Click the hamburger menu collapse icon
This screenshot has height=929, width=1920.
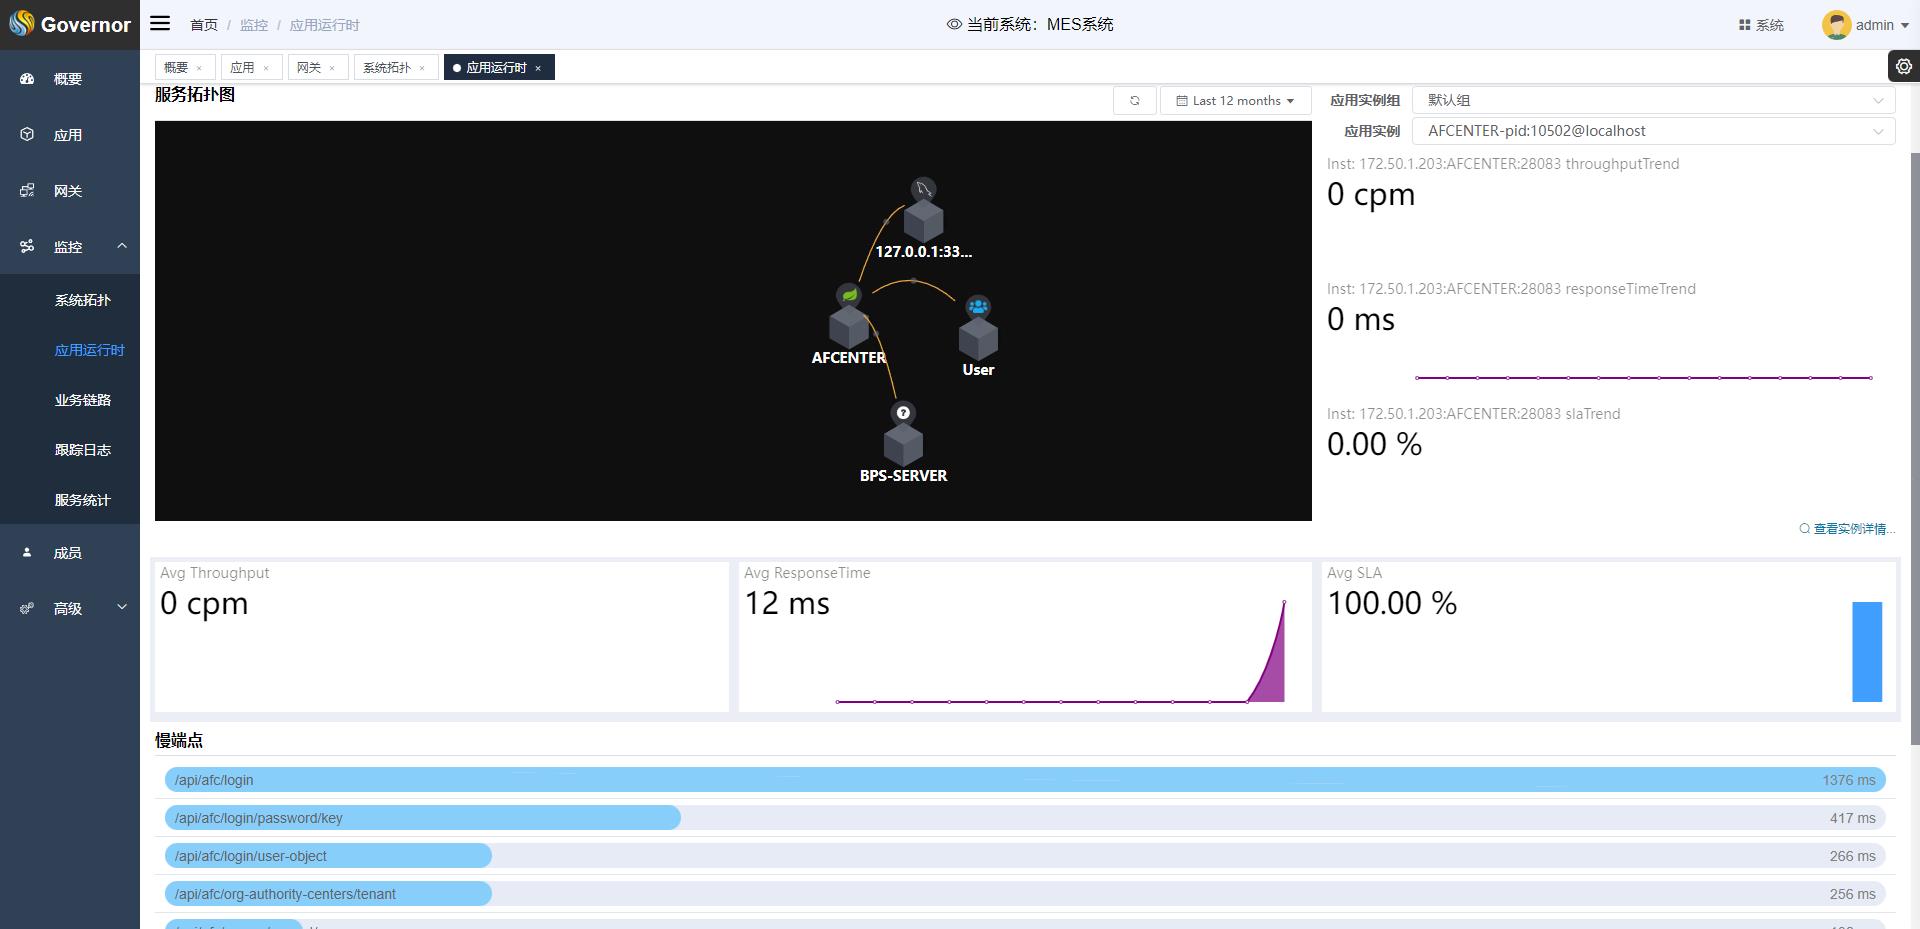[x=160, y=23]
